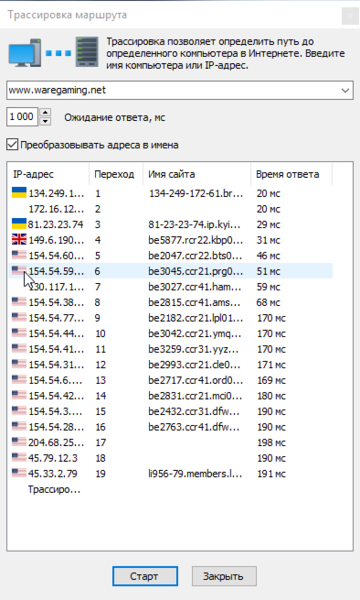Image resolution: width=360 pixels, height=600 pixels.
Task: Increase timeout with the stepper up arrow
Action: [45, 112]
